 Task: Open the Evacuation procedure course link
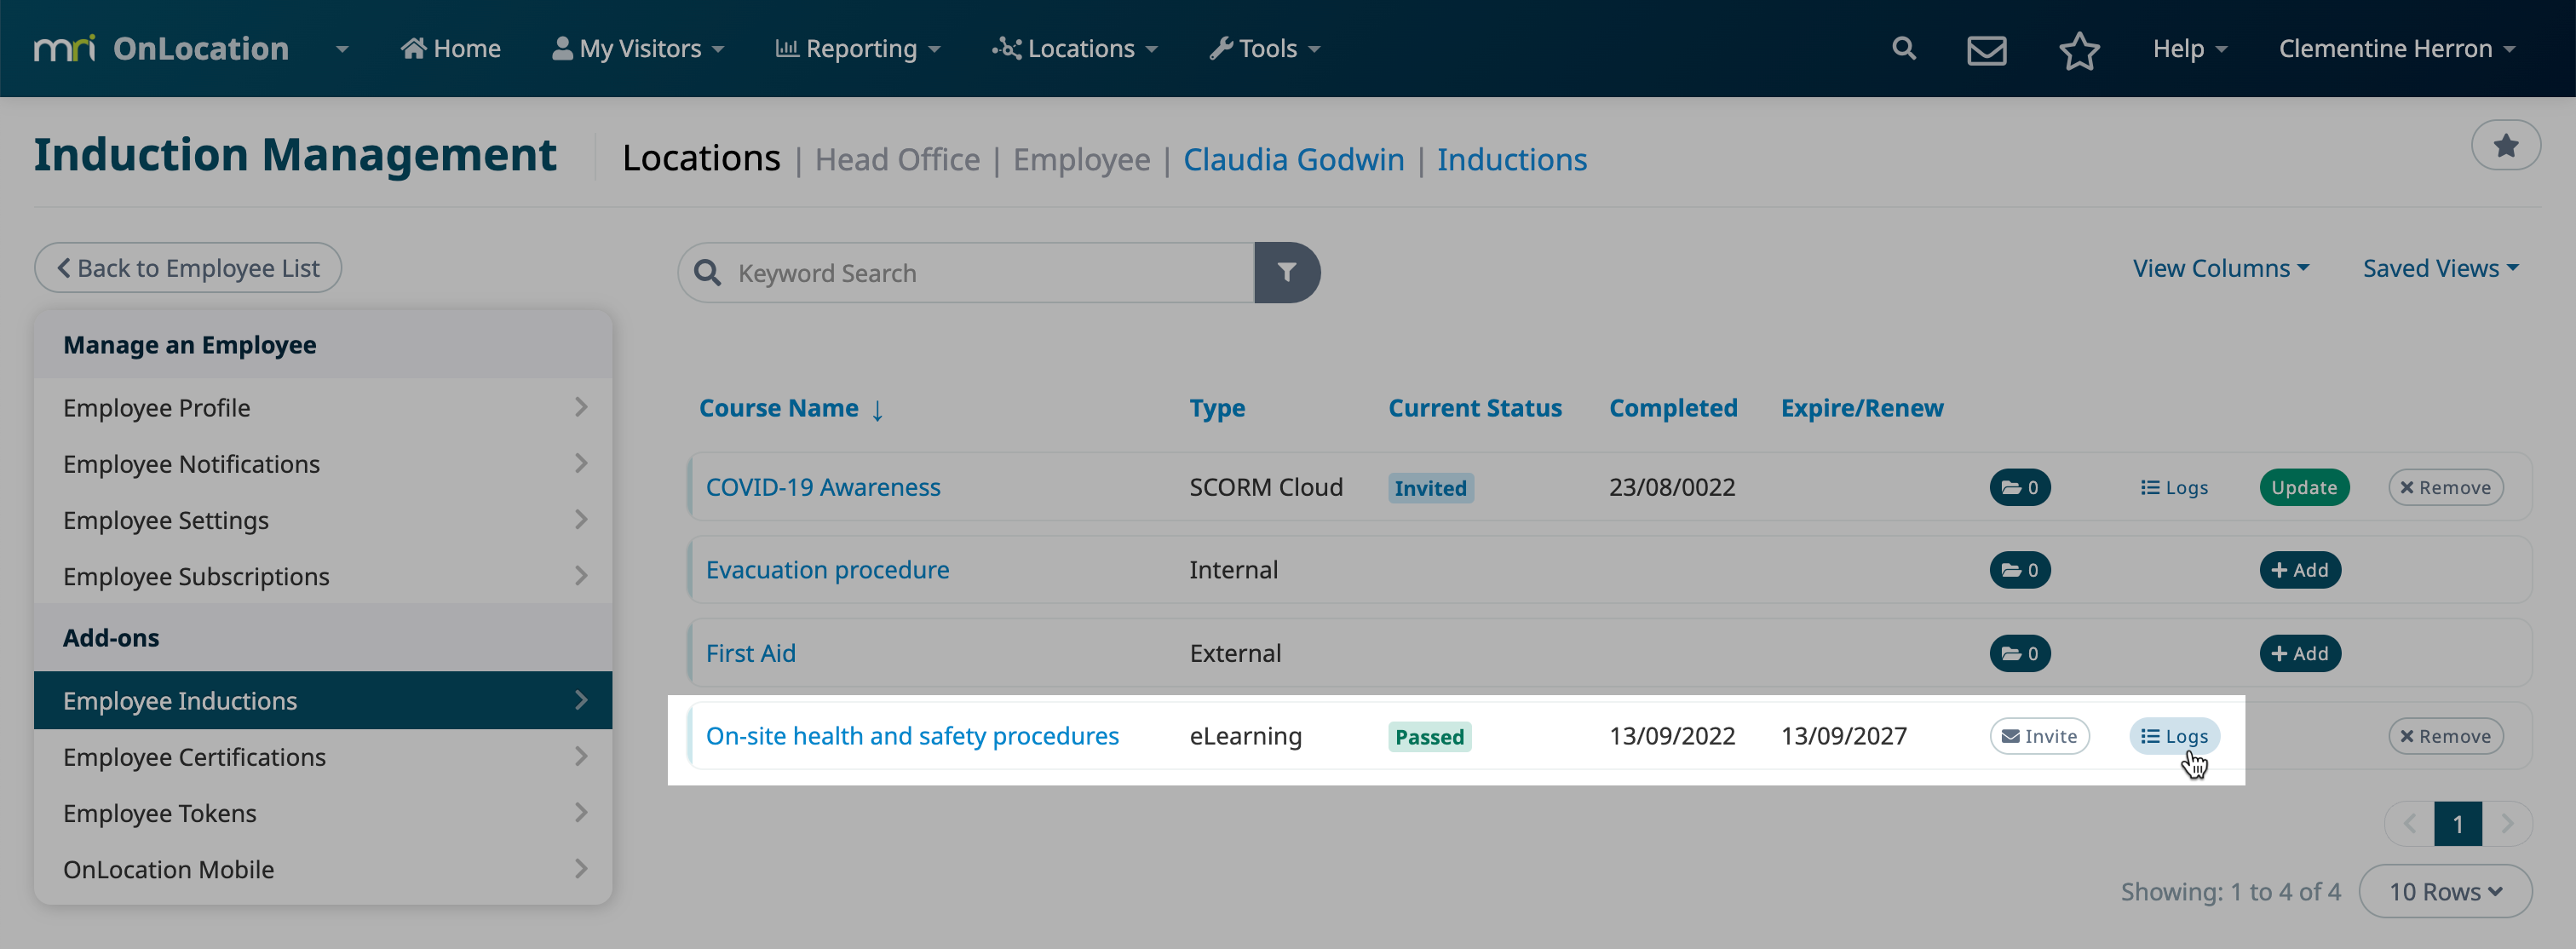[827, 569]
